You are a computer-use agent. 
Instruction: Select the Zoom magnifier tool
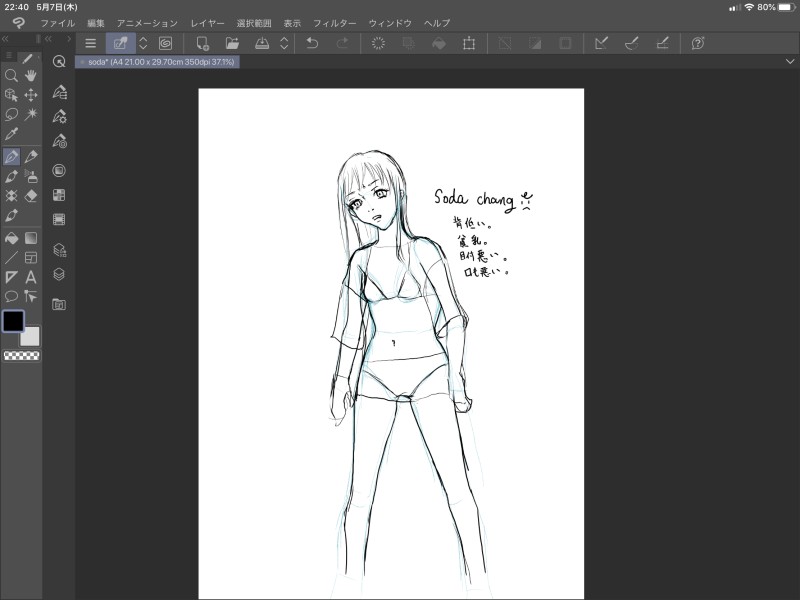11,76
